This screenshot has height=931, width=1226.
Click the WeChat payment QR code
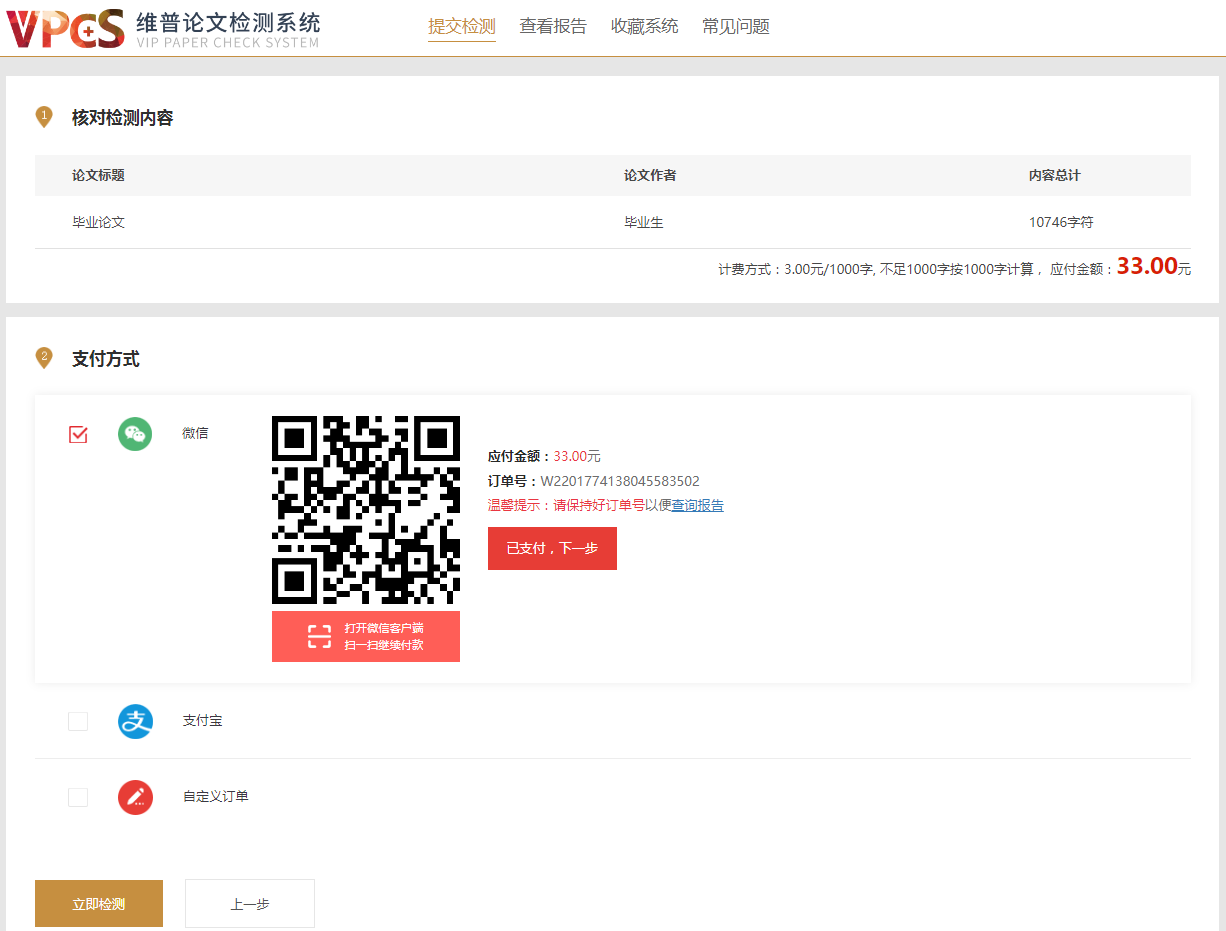coord(366,510)
